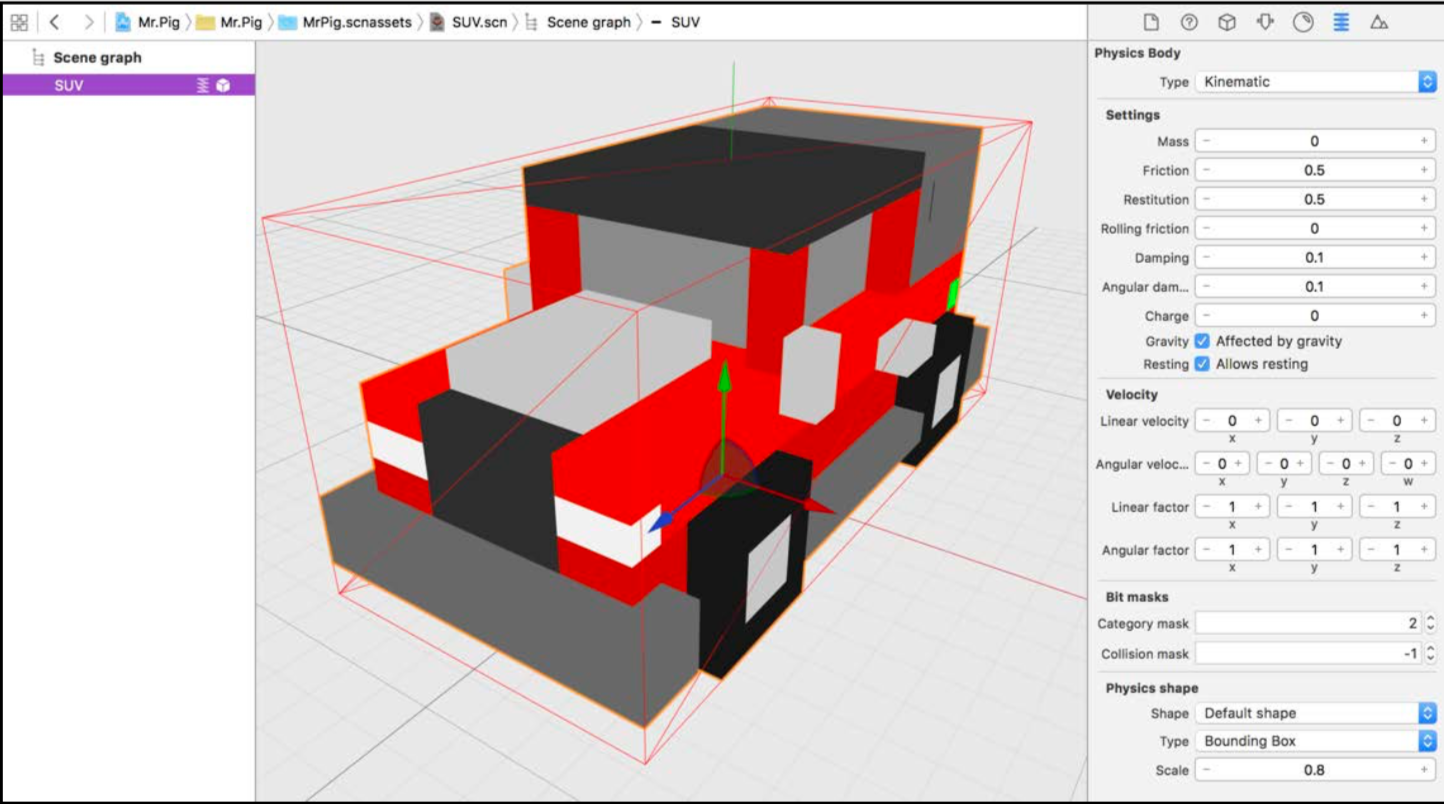Toggle the Affected by gravity checkbox

(1203, 341)
